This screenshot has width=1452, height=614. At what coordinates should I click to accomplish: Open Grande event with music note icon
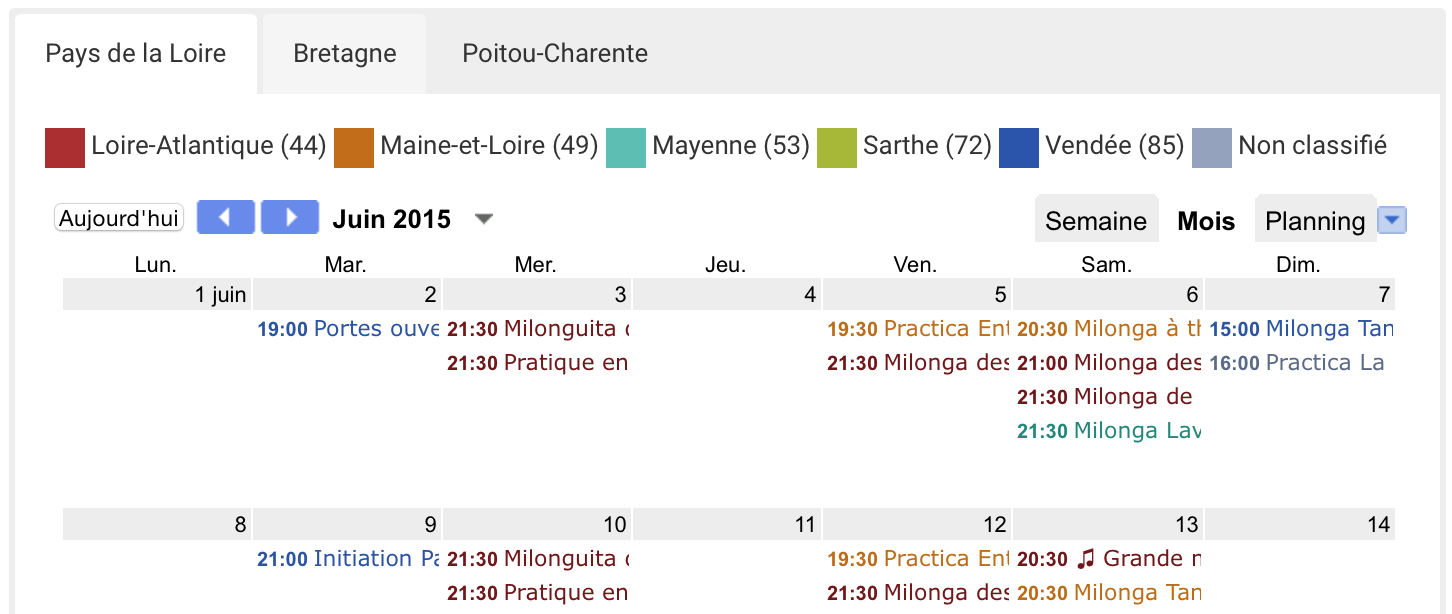point(1108,559)
